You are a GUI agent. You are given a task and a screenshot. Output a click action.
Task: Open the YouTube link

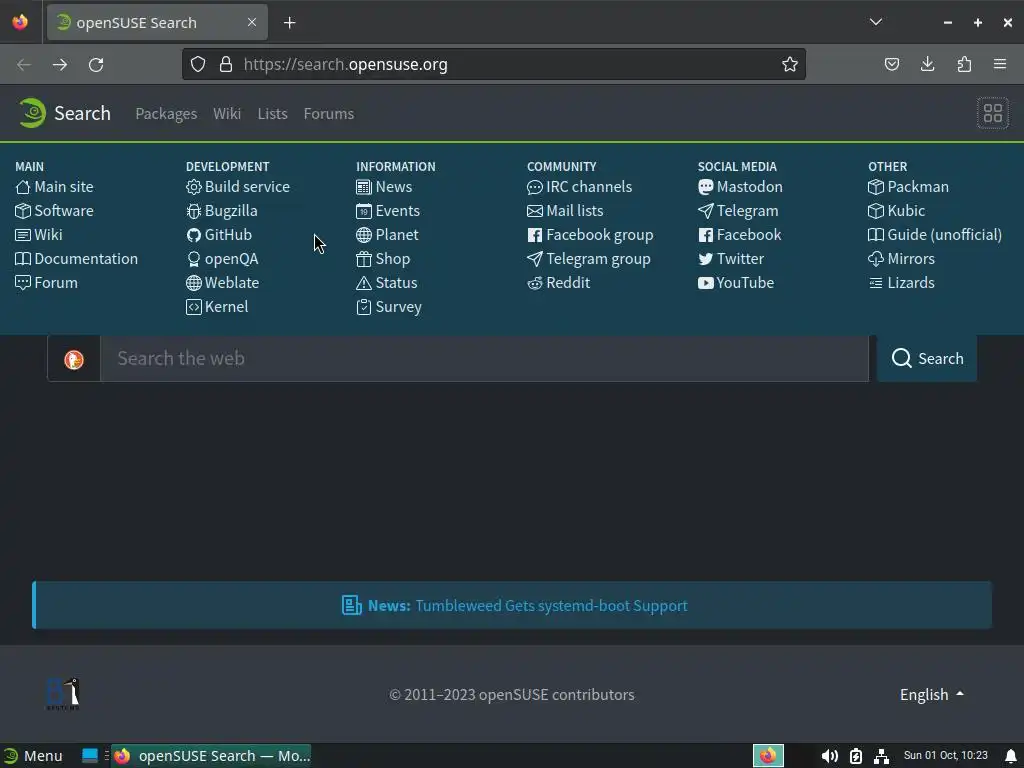pos(736,283)
